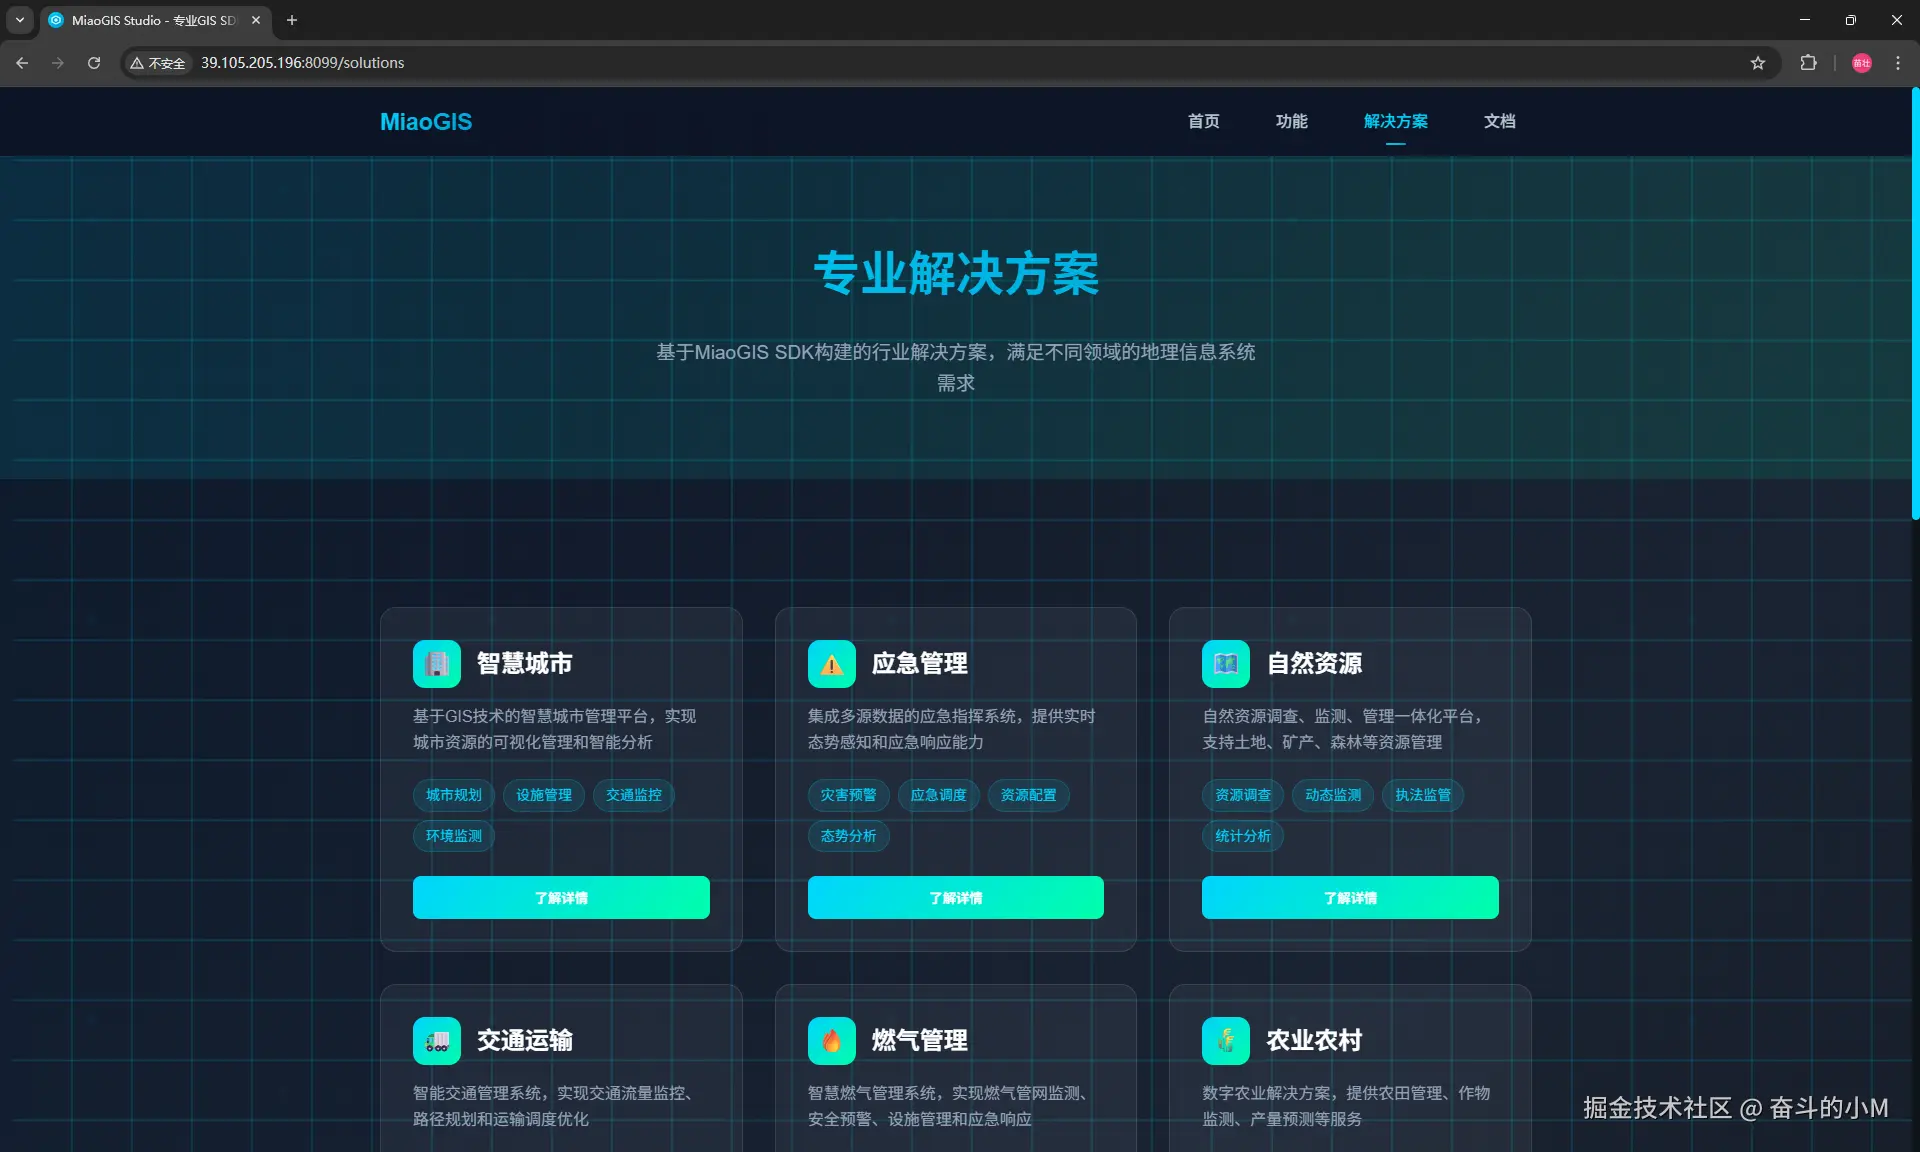Viewport: 1920px width, 1152px height.
Task: Click the agriculture corn icon
Action: point(1226,1041)
